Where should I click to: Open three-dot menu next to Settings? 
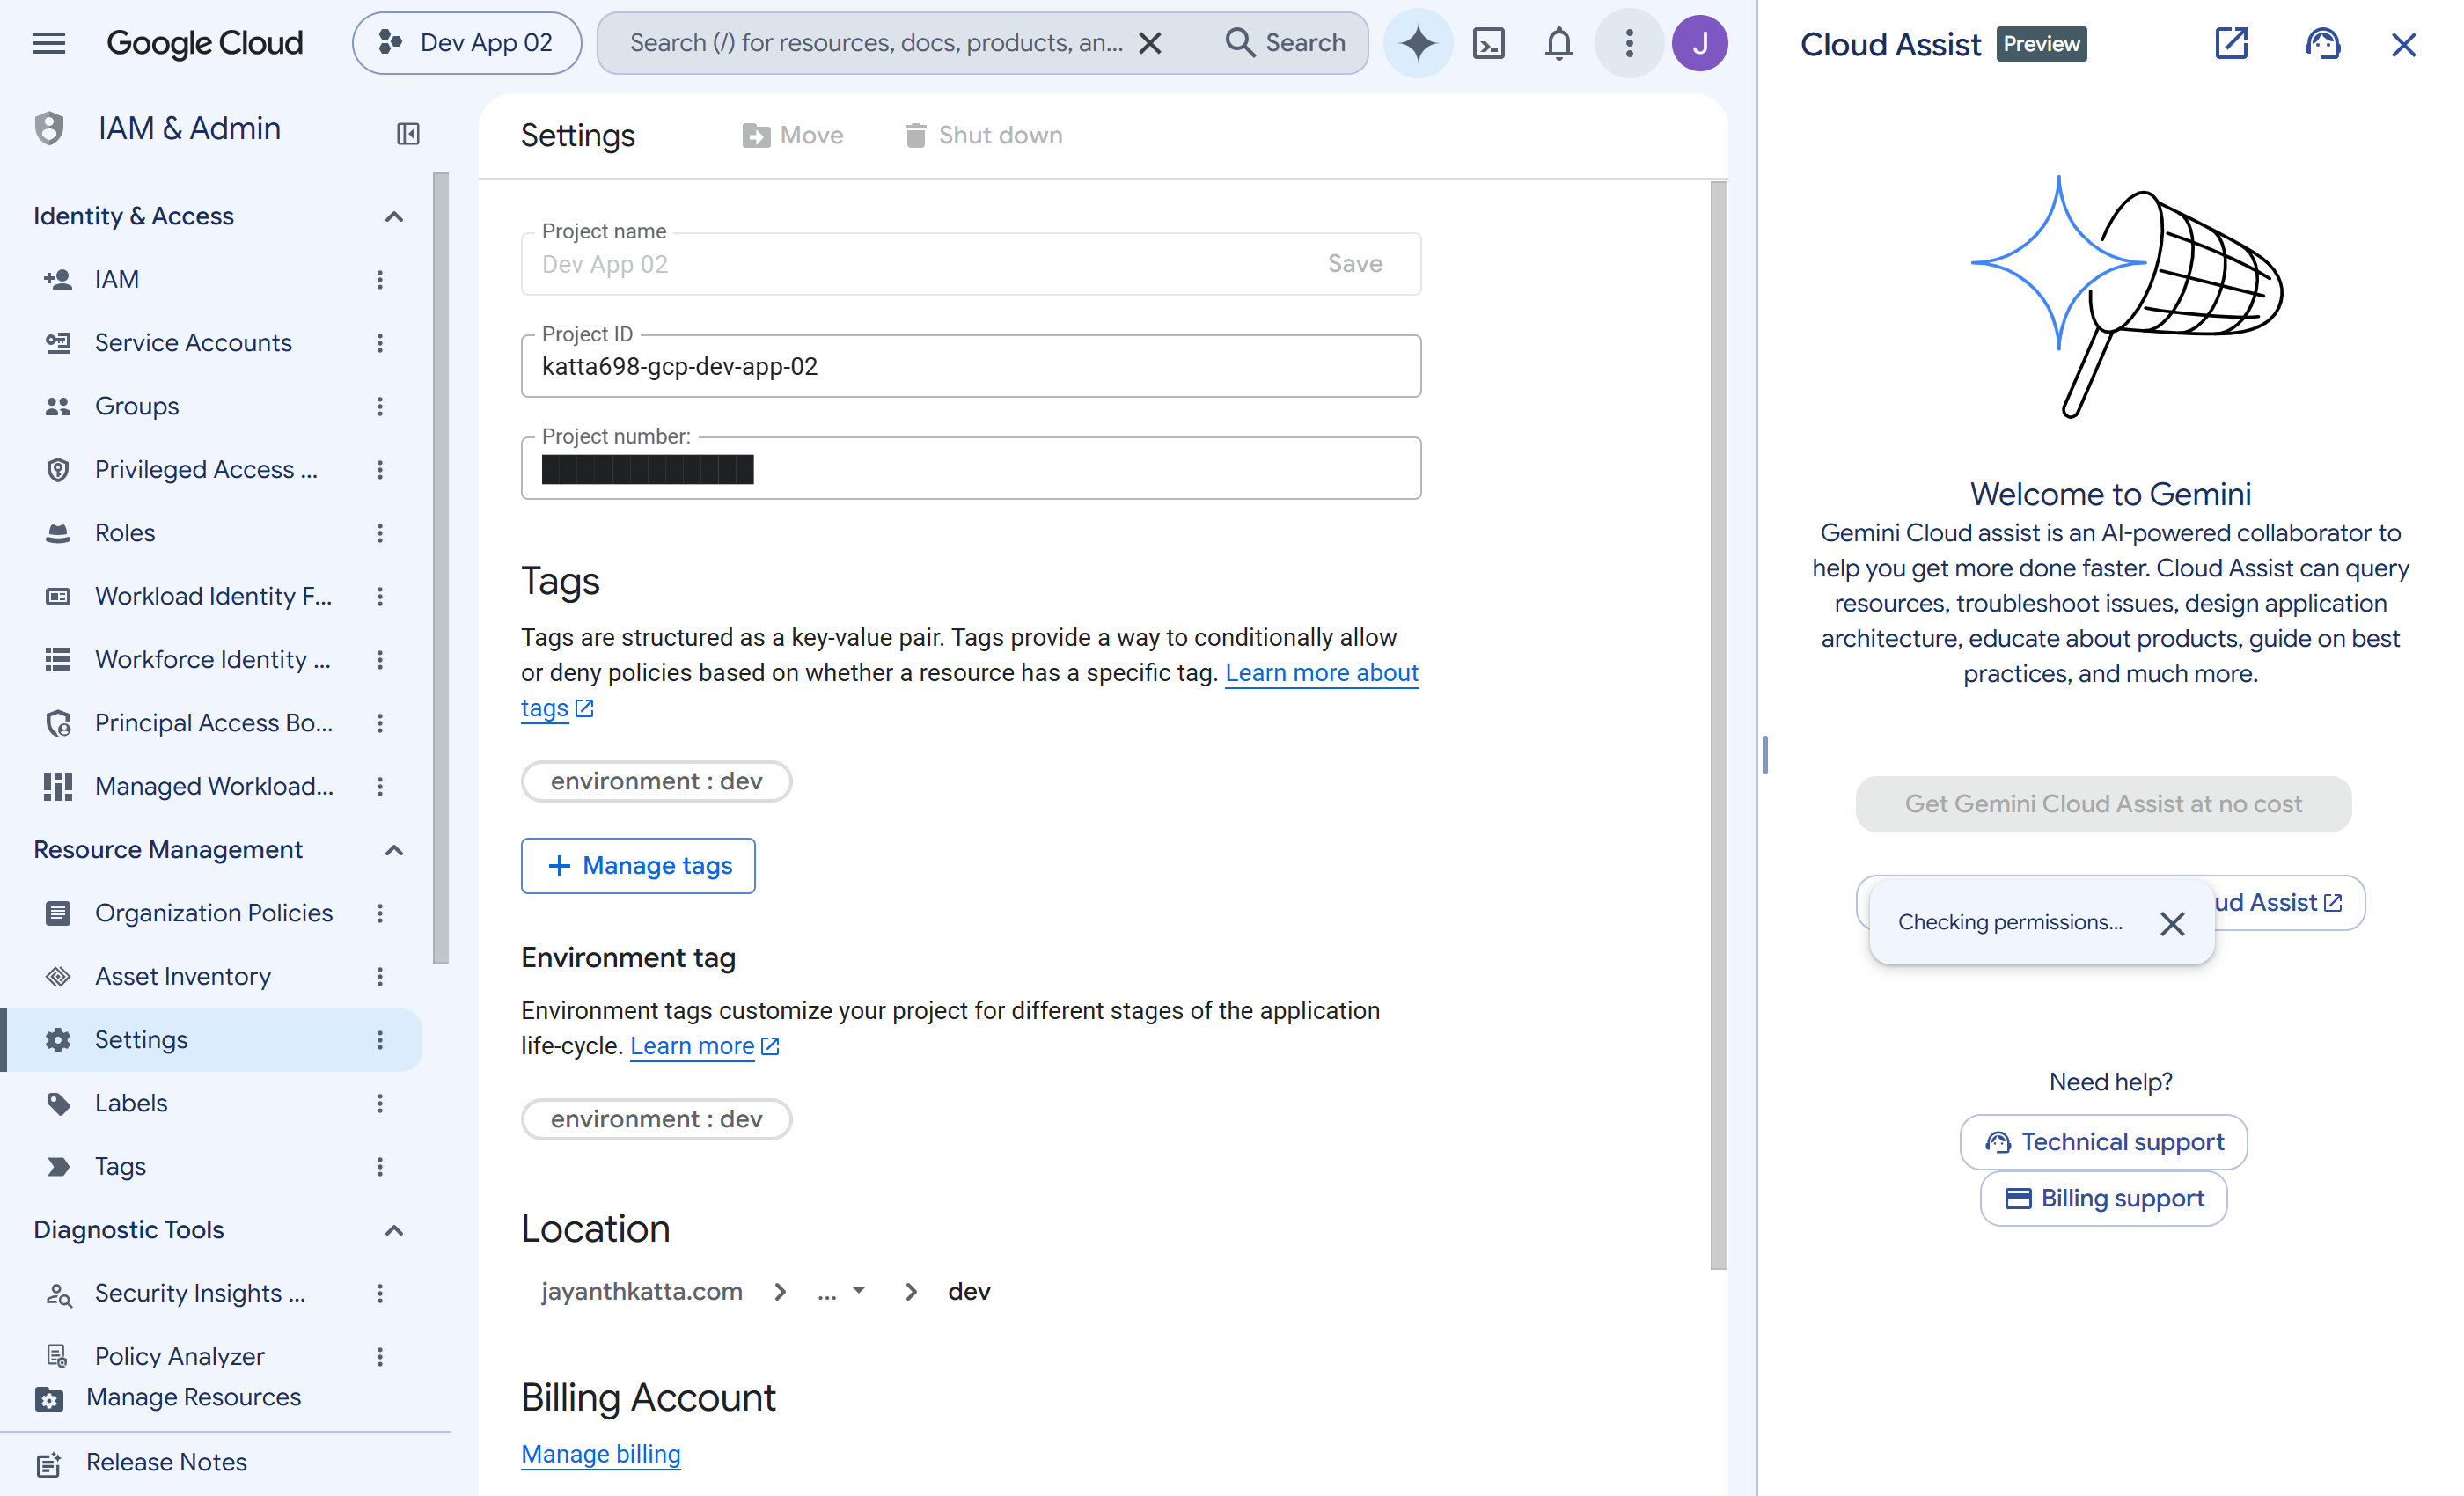pyautogui.click(x=380, y=1040)
